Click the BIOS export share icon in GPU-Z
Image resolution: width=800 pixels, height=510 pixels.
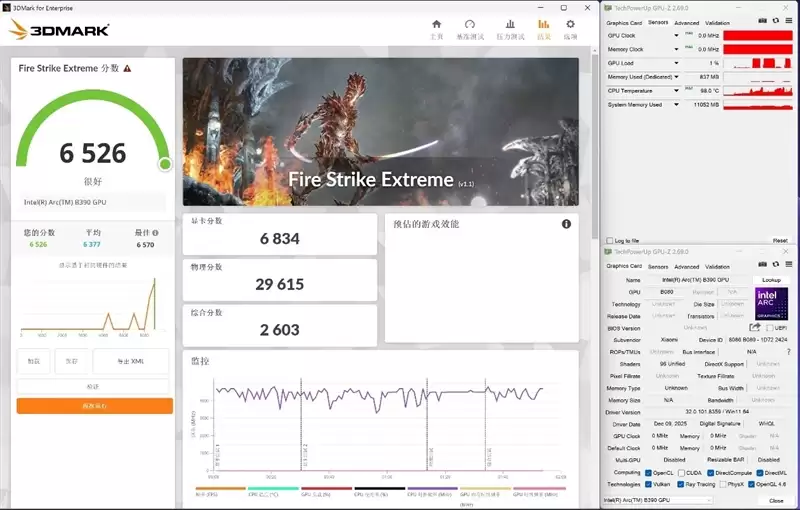tap(755, 327)
